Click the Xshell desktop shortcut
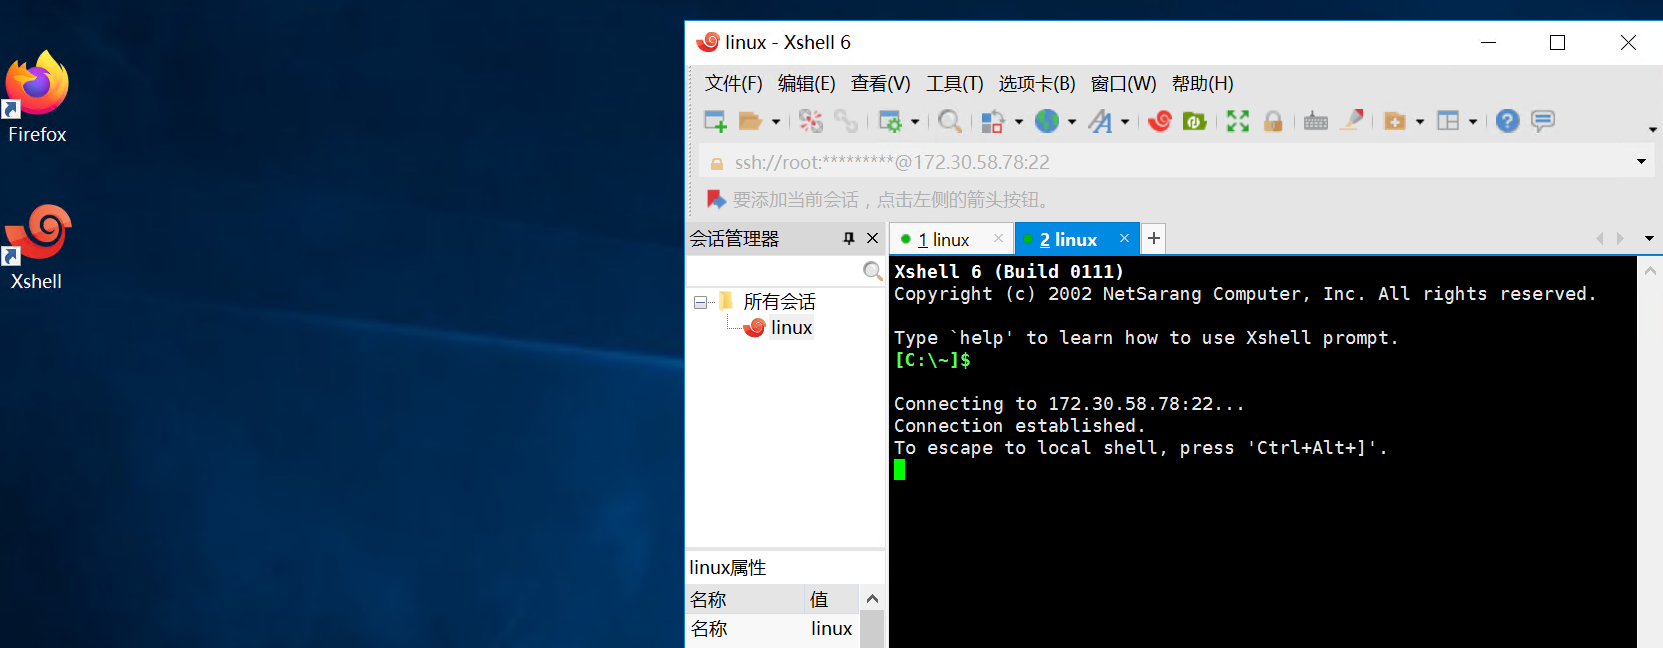1663x648 pixels. point(37,247)
